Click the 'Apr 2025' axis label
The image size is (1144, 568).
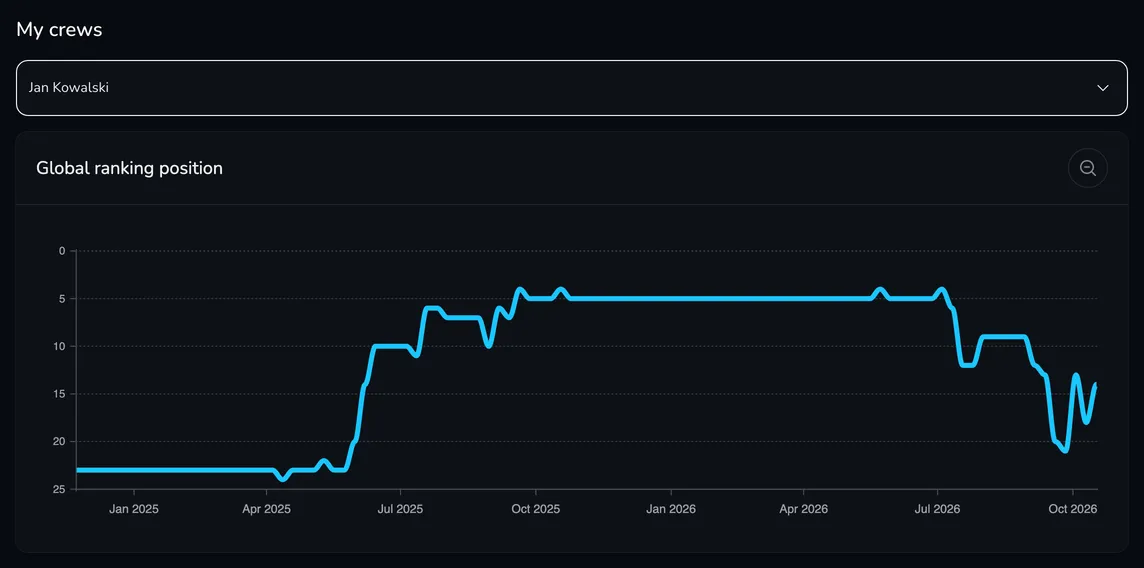pyautogui.click(x=266, y=509)
